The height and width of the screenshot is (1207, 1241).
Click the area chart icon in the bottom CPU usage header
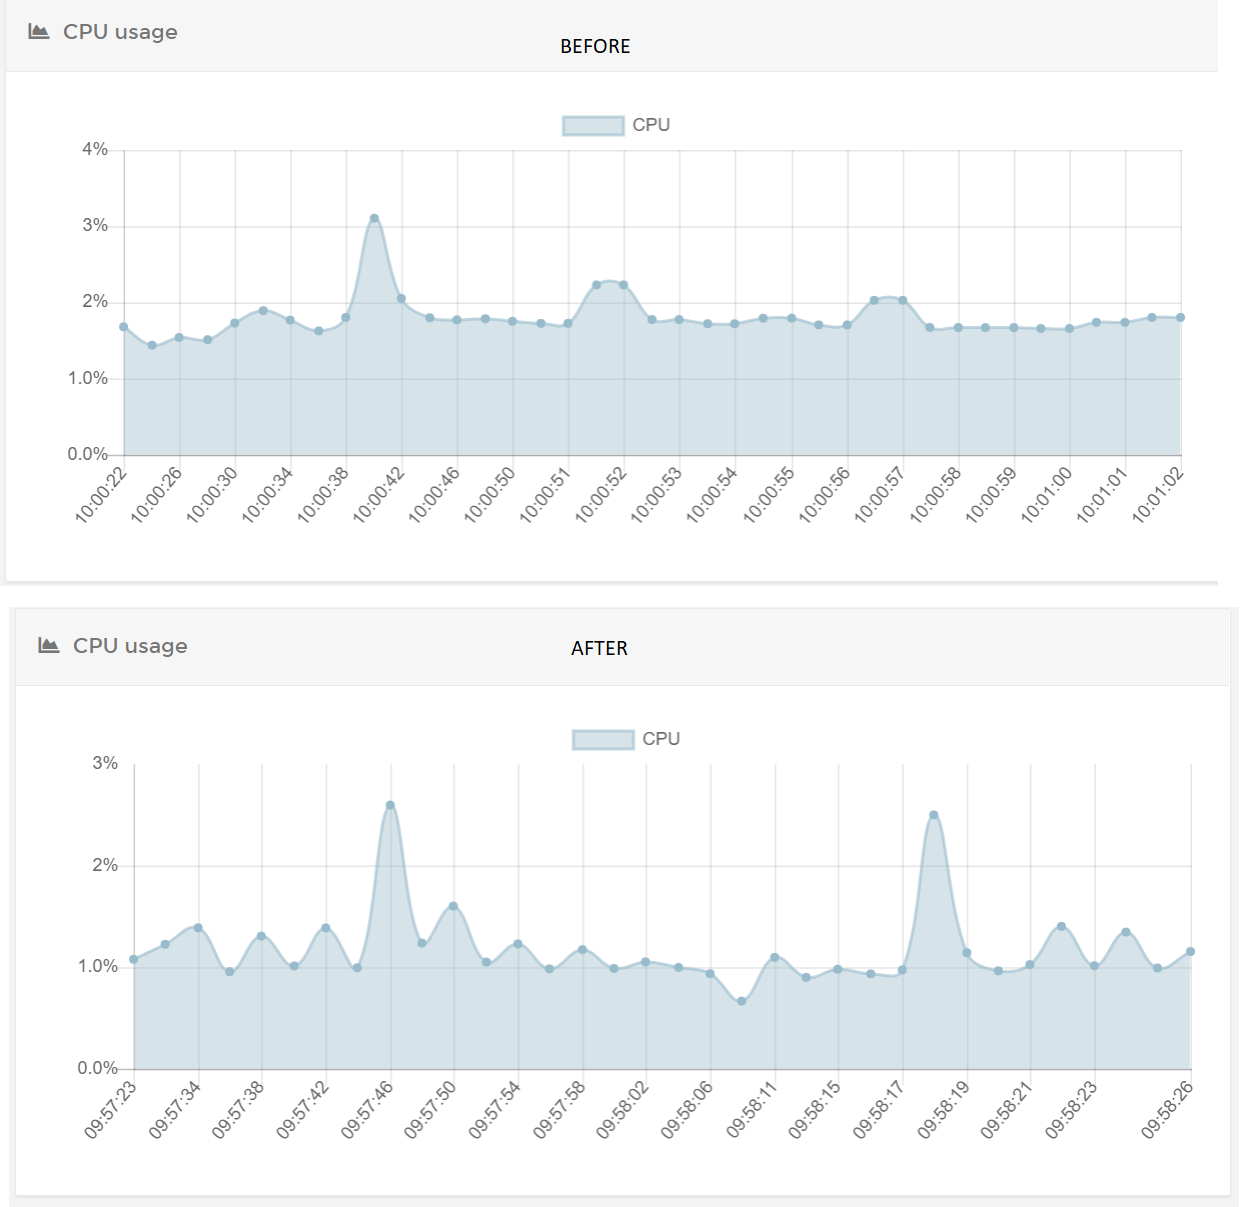[x=49, y=645]
